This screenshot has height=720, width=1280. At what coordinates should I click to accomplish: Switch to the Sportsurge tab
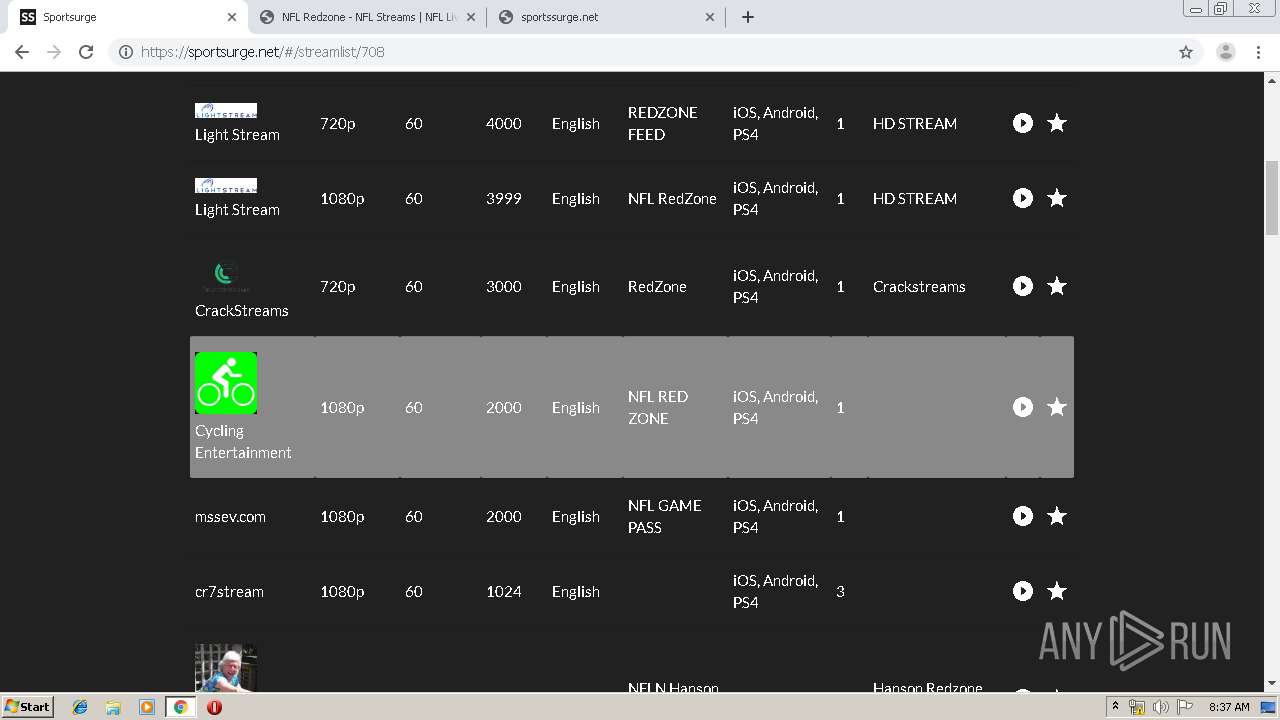tap(130, 17)
